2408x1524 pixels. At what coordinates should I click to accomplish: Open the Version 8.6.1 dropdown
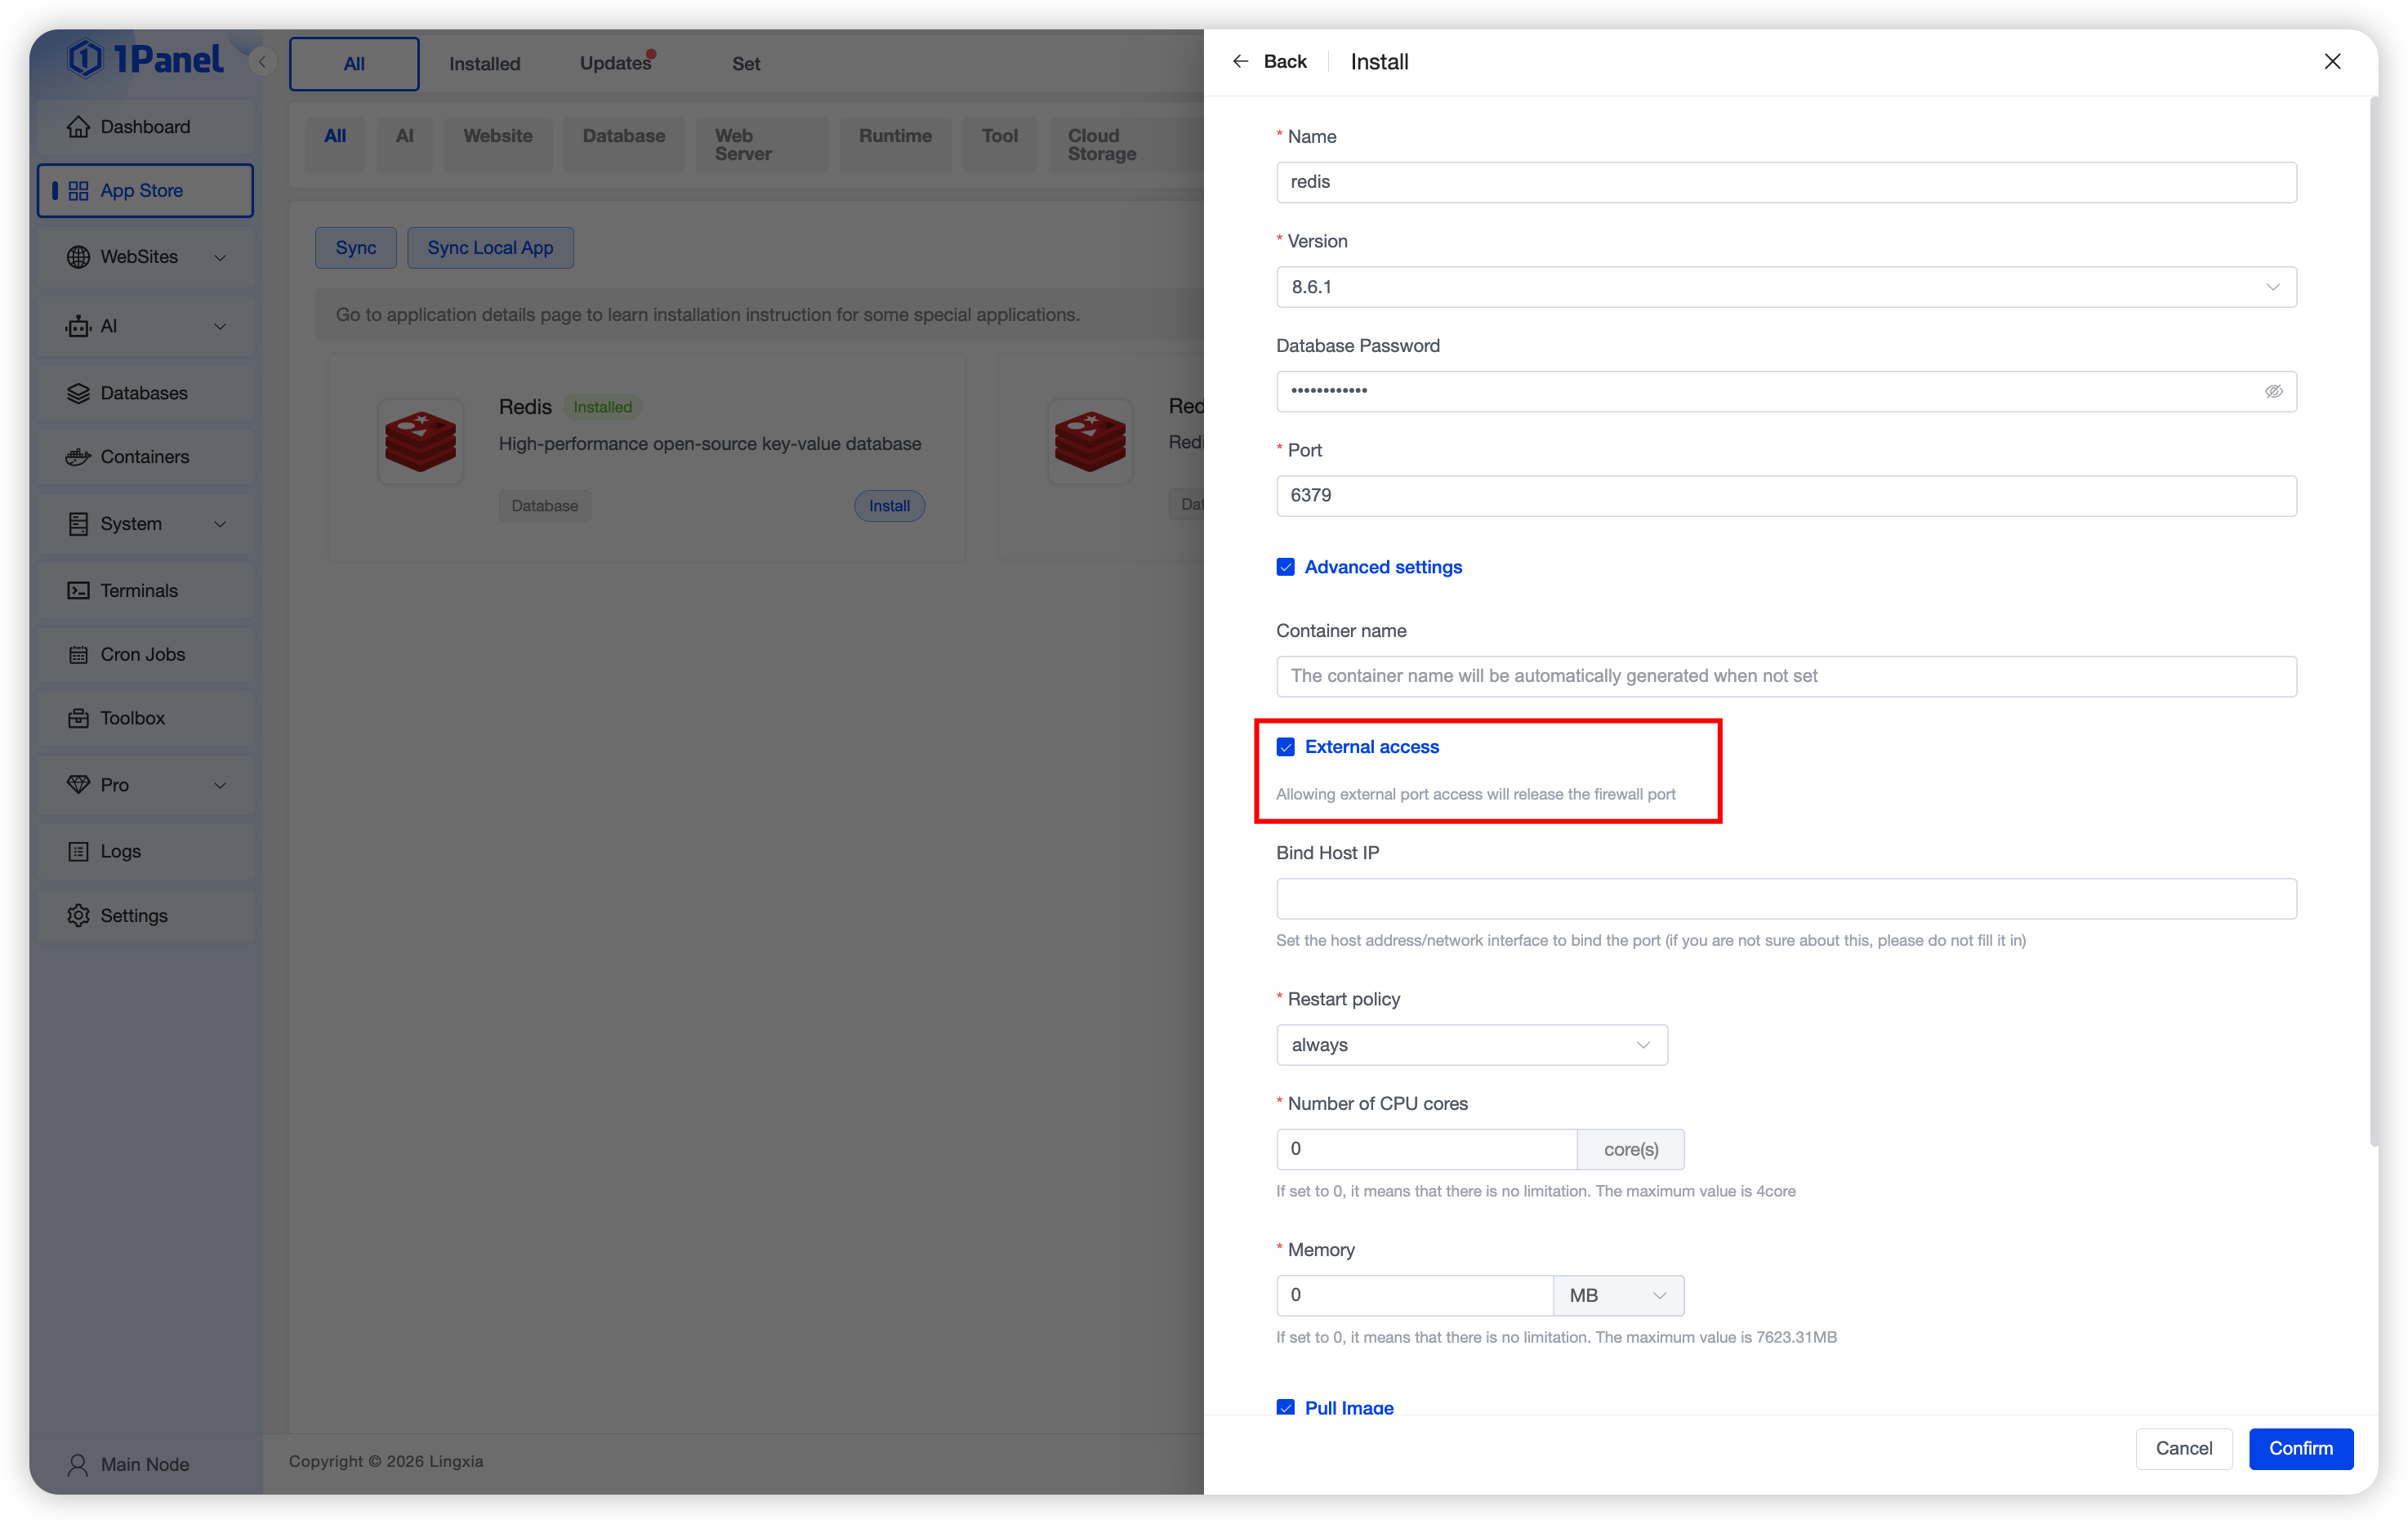(1785, 287)
